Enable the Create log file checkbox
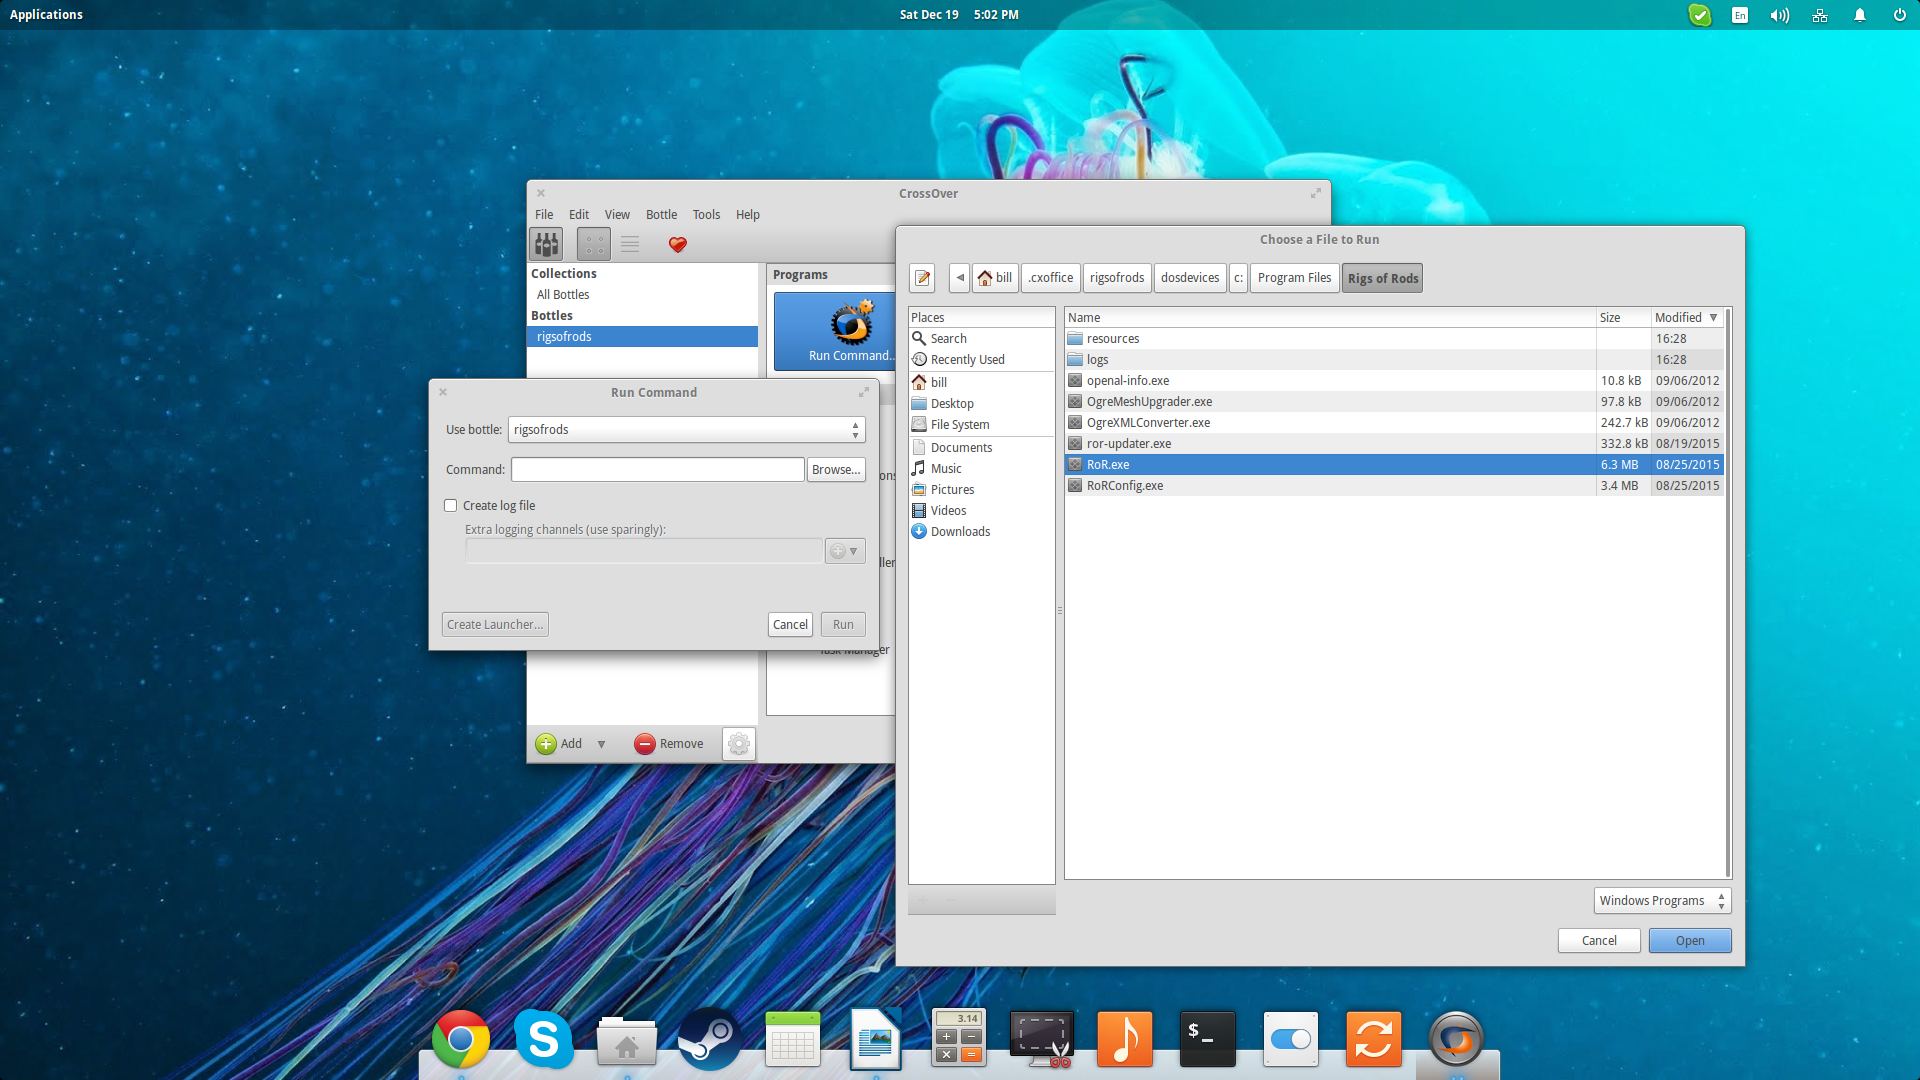This screenshot has height=1080, width=1920. pyautogui.click(x=451, y=506)
